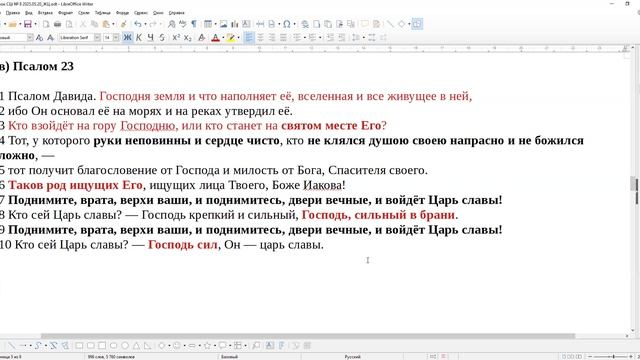Screen dimensions: 640x360
Task: Click the Find and Replace icon
Action: 171,24
